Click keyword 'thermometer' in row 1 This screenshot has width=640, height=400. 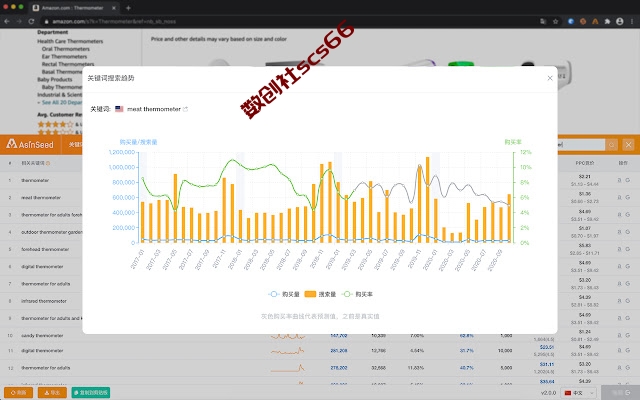[35, 180]
